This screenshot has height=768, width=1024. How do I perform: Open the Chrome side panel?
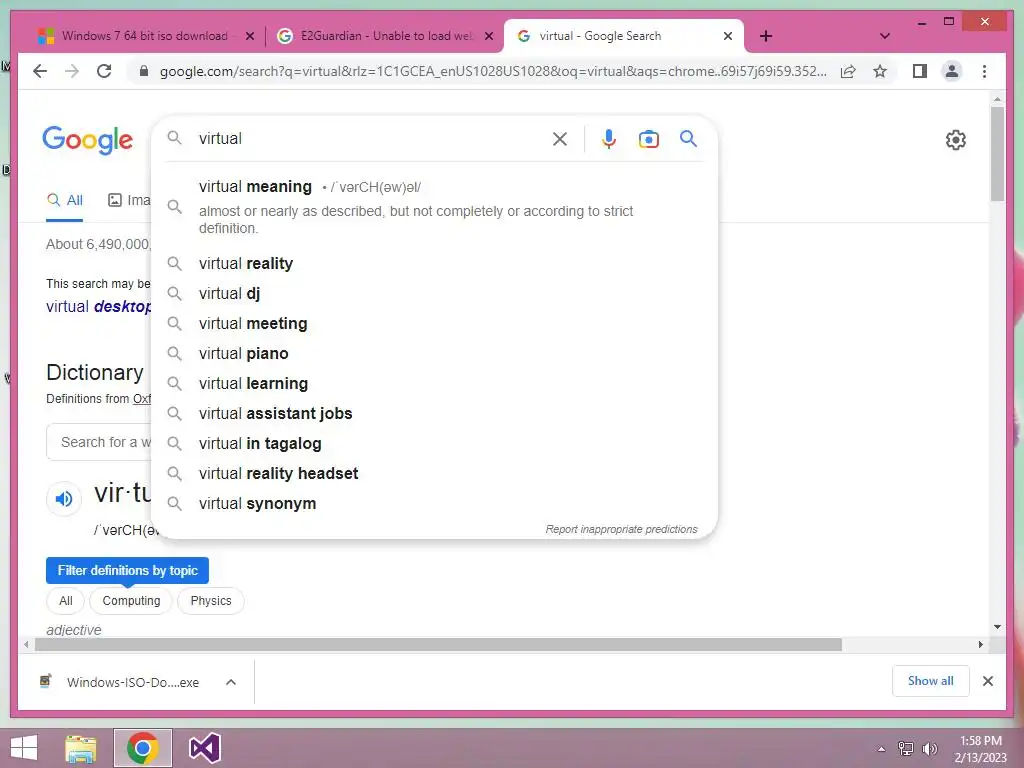click(920, 71)
